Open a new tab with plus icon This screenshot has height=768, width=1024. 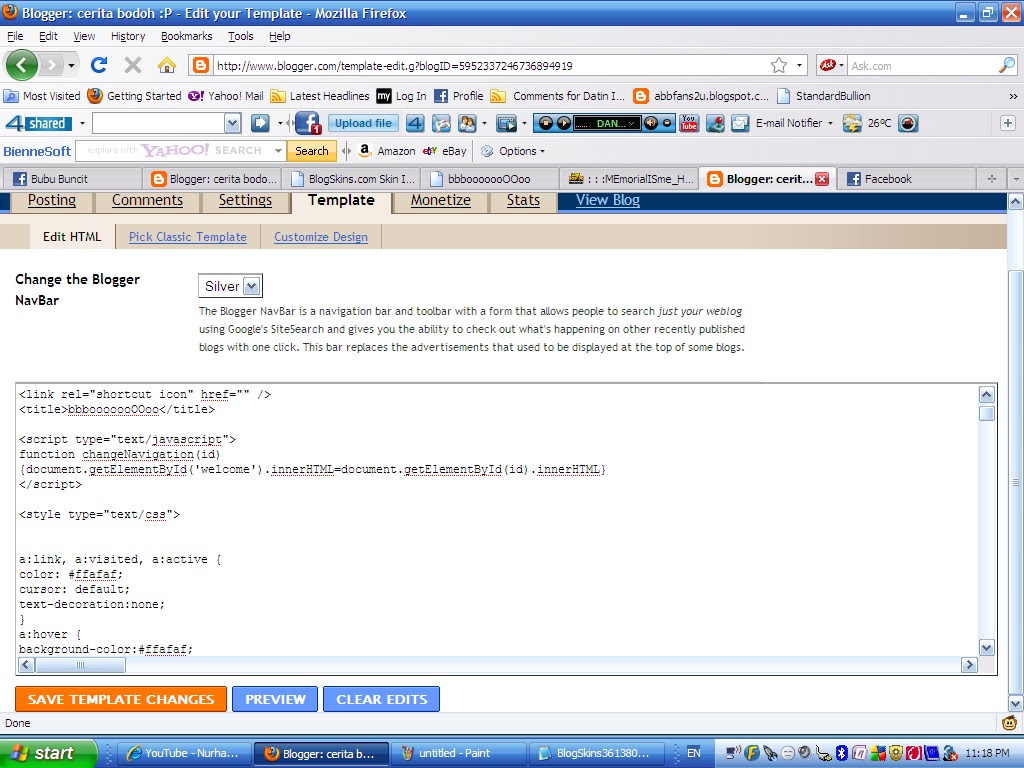pos(992,179)
